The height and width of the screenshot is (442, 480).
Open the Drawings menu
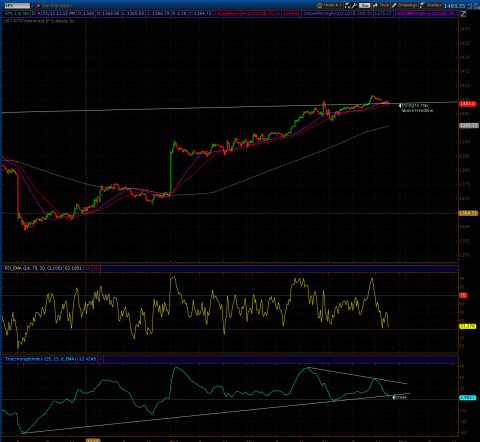click(404, 5)
